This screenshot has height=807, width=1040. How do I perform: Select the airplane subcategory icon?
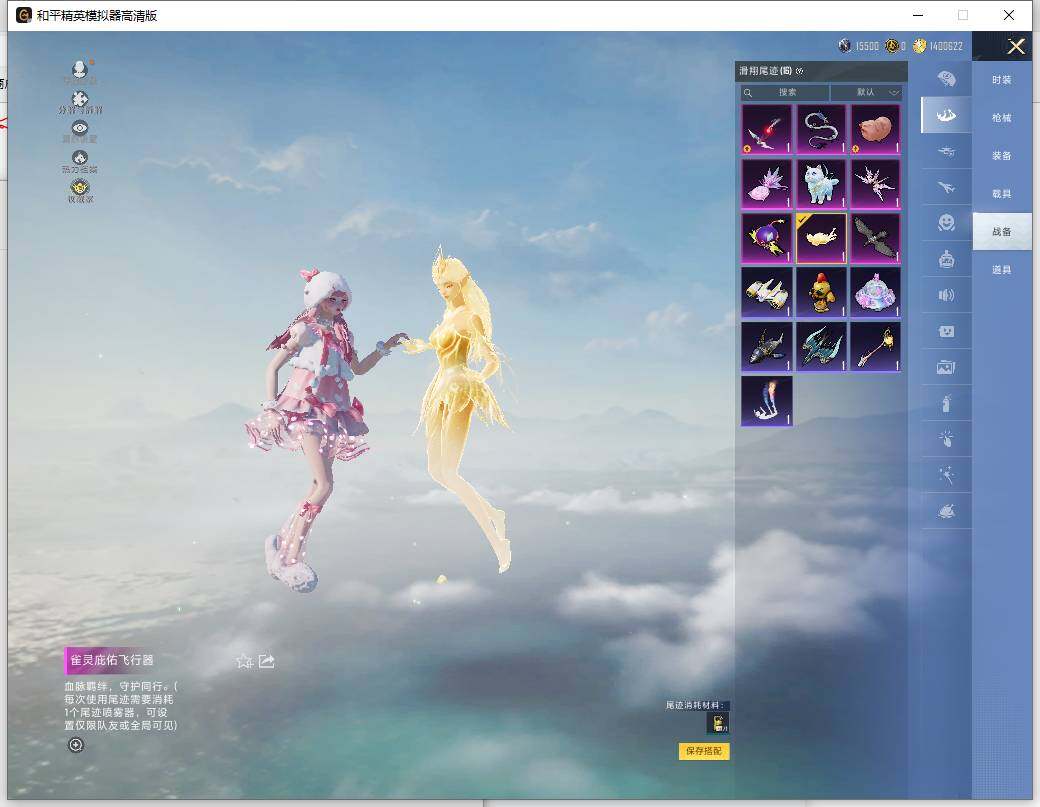click(x=946, y=187)
